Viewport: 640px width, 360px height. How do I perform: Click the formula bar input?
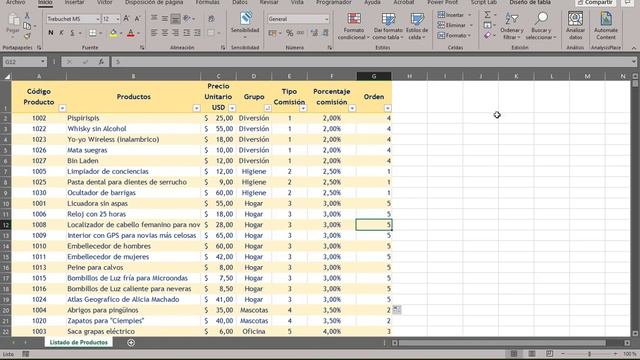click(371, 62)
